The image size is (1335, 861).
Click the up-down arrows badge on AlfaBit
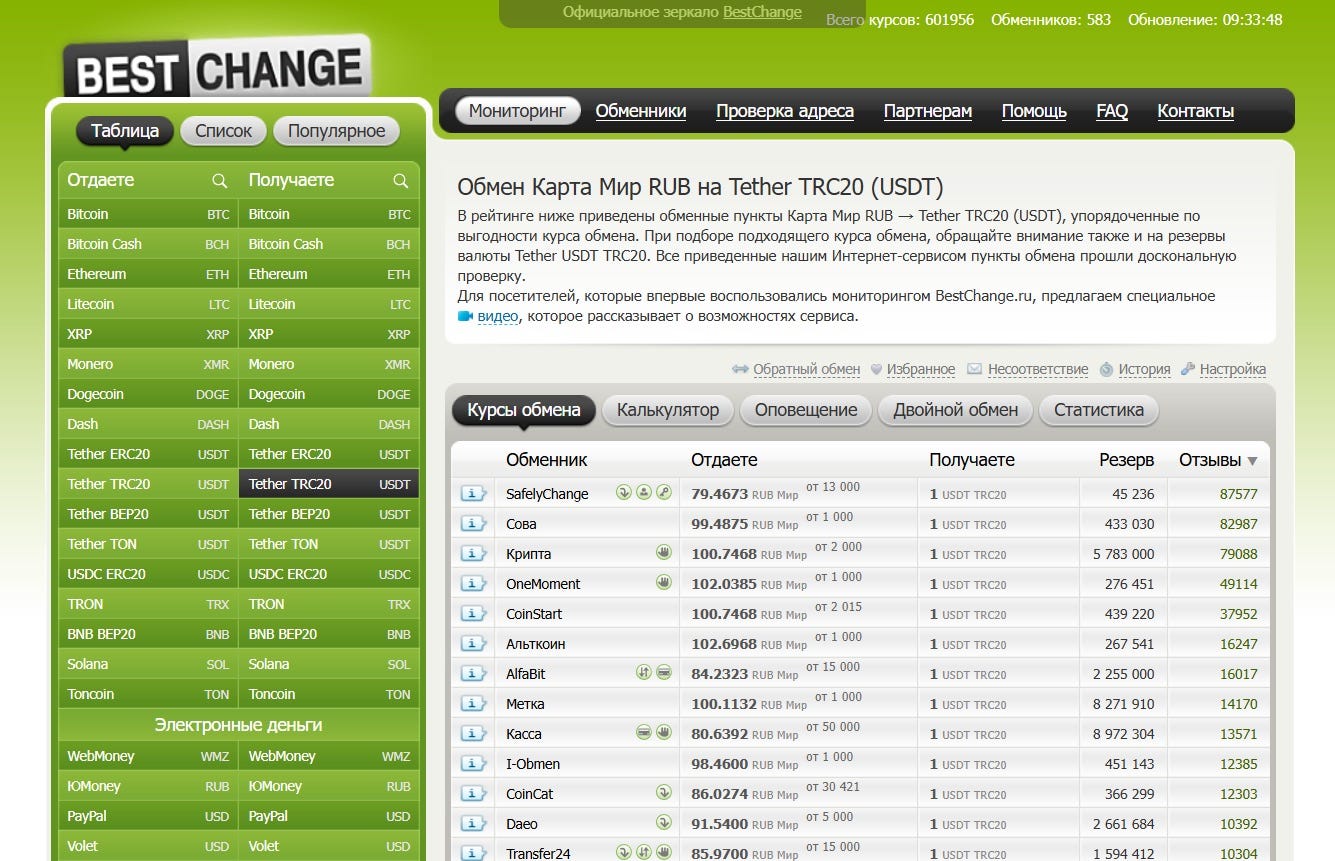pos(643,672)
